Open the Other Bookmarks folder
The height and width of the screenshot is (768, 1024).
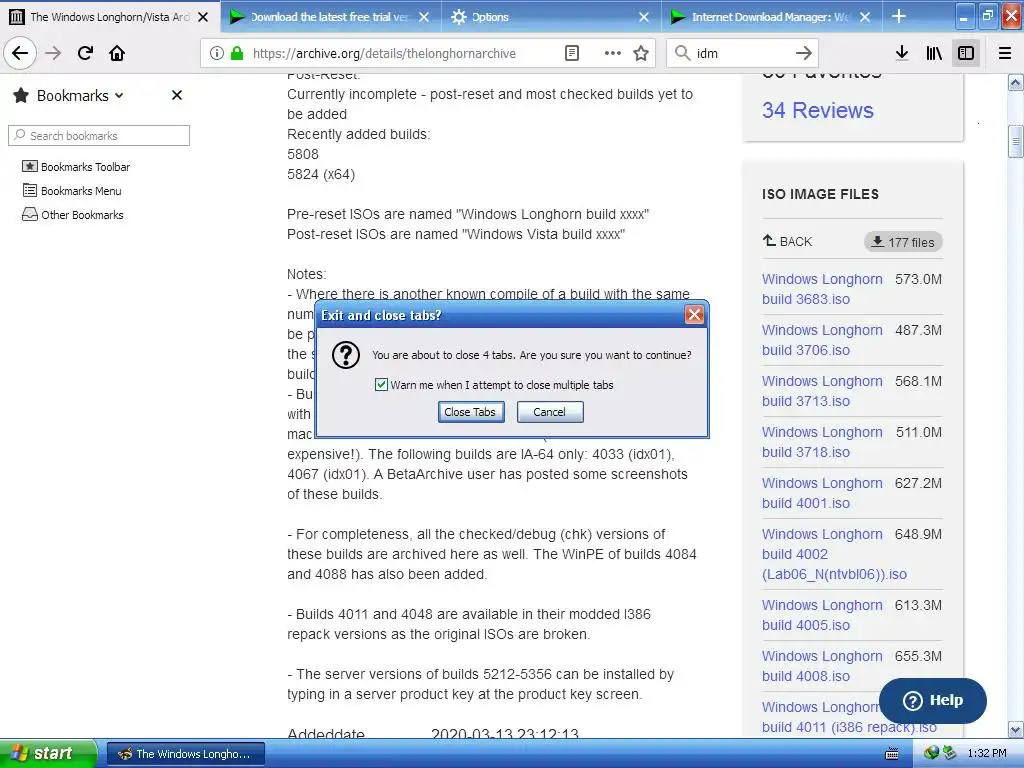tap(72, 215)
